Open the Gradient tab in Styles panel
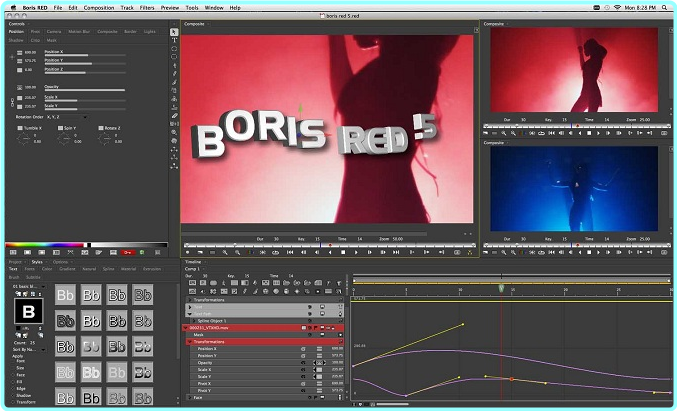 (x=67, y=269)
